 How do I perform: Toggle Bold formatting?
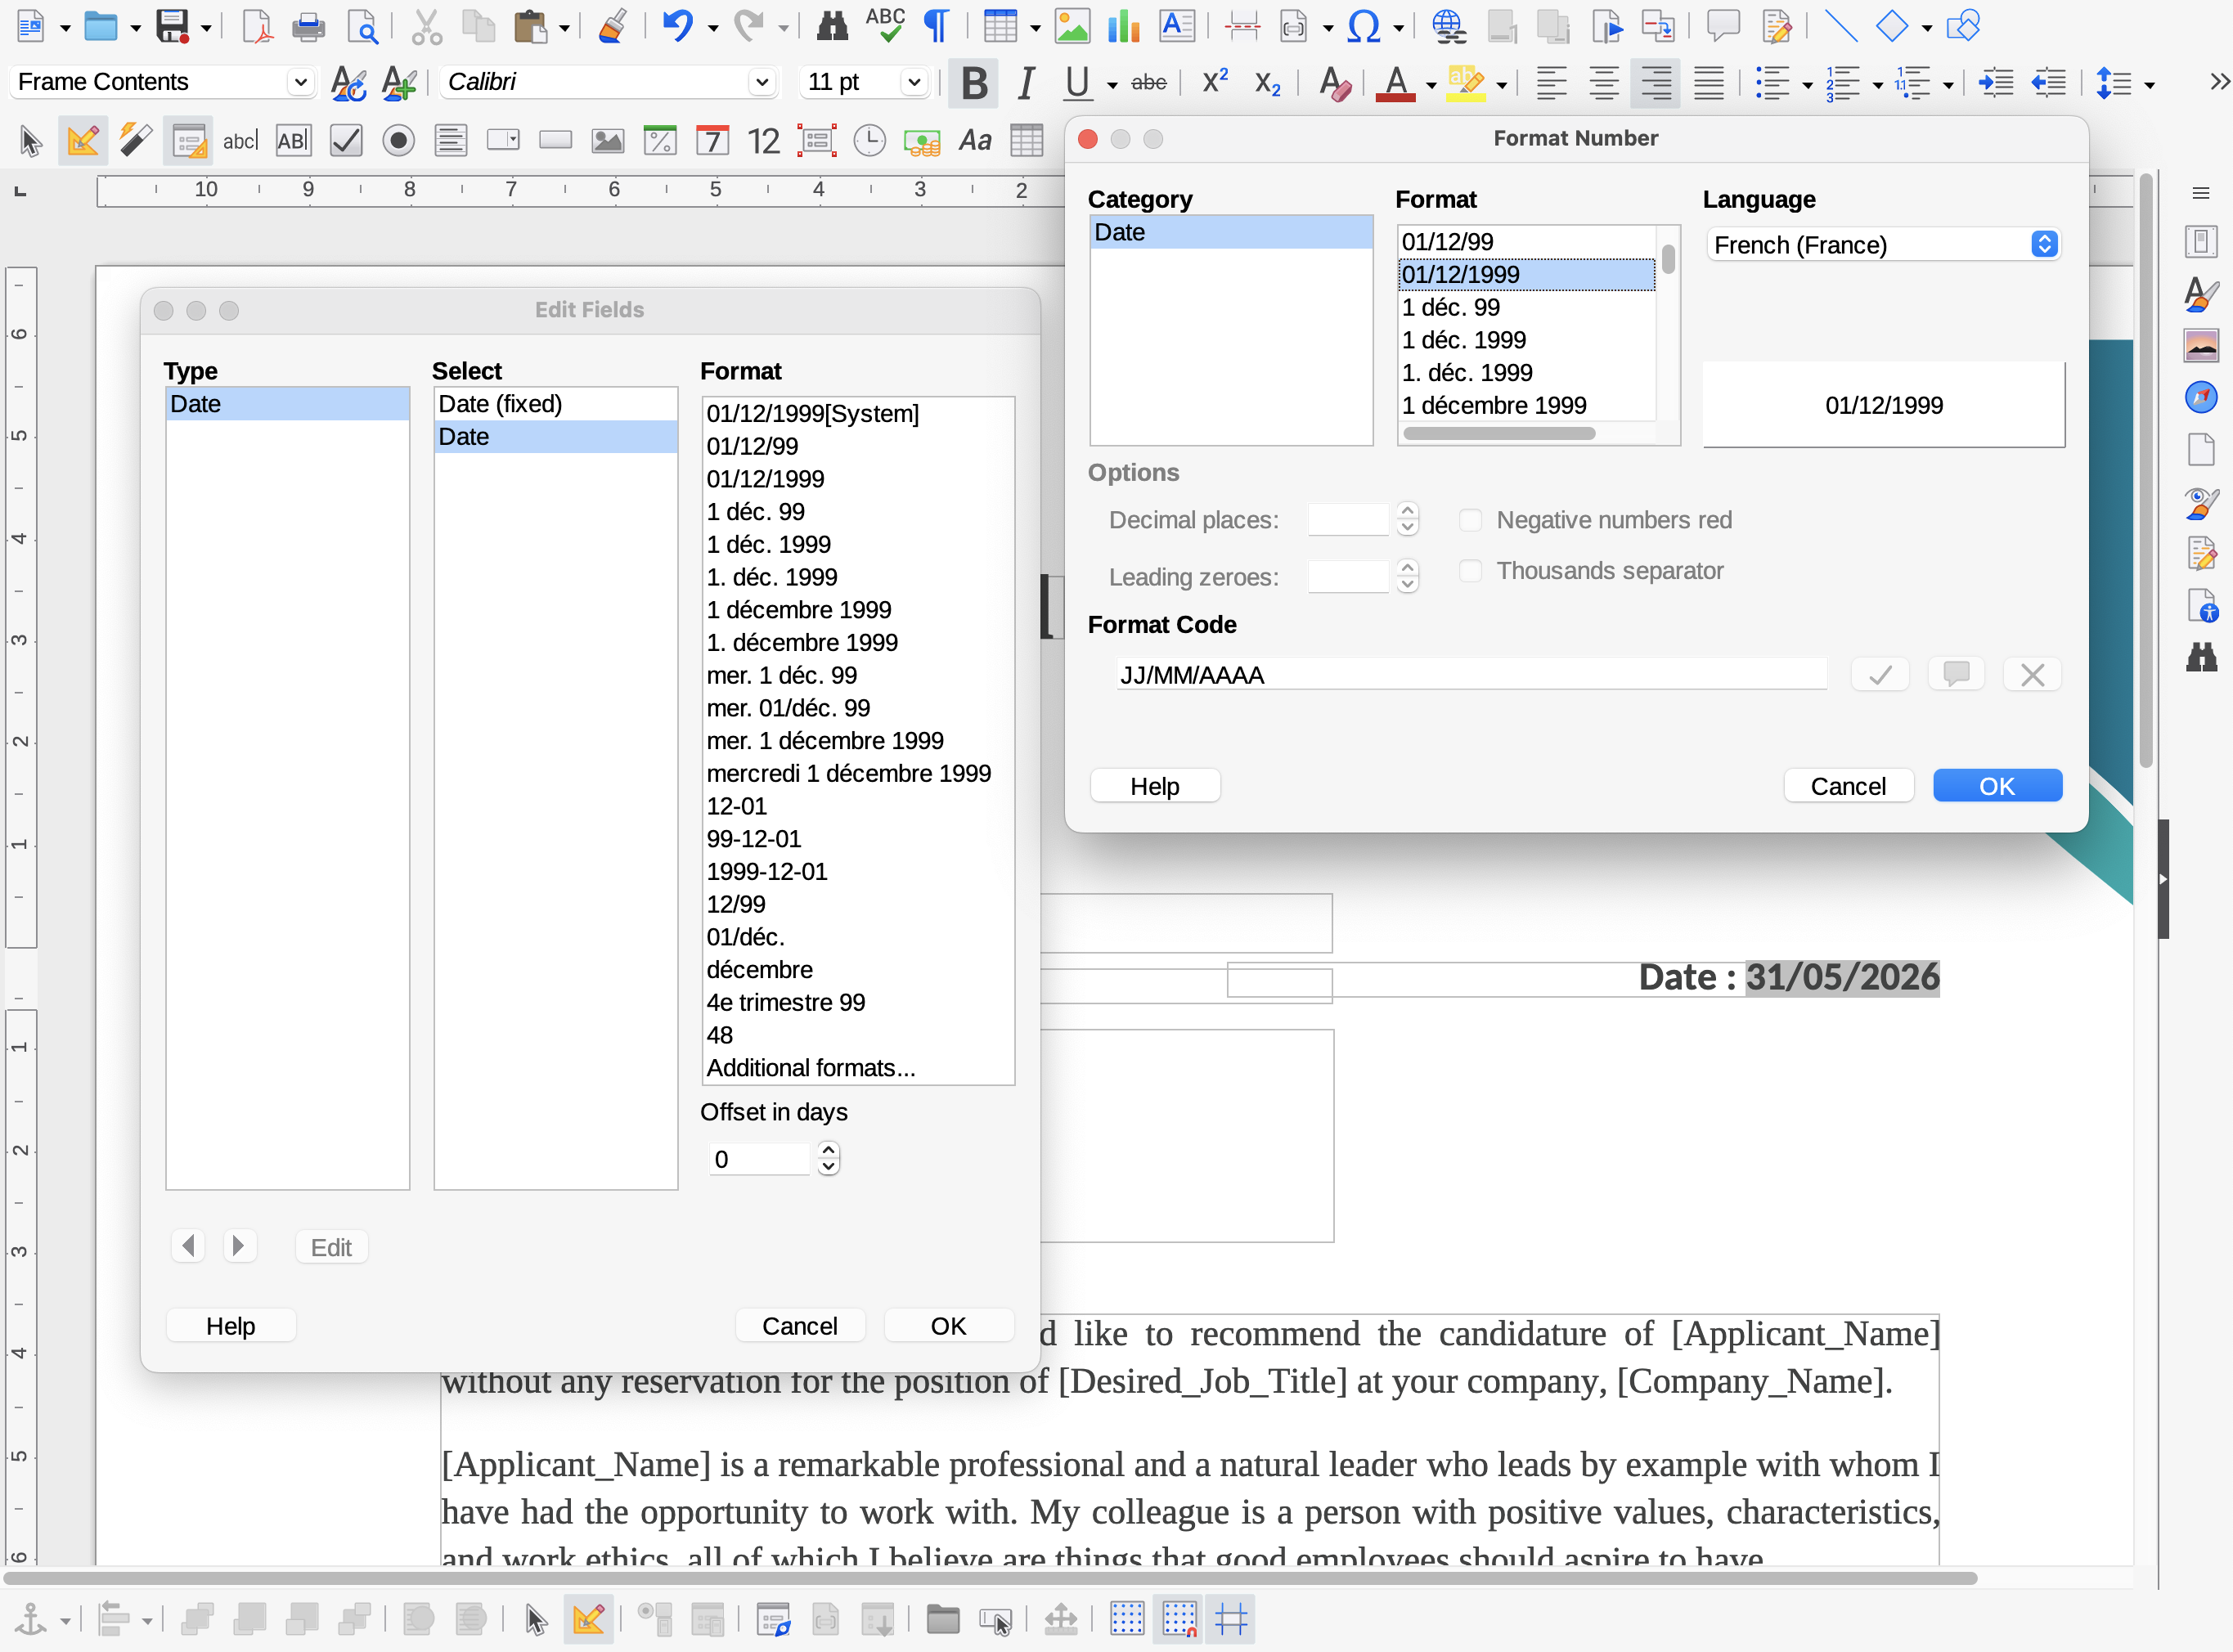click(974, 83)
